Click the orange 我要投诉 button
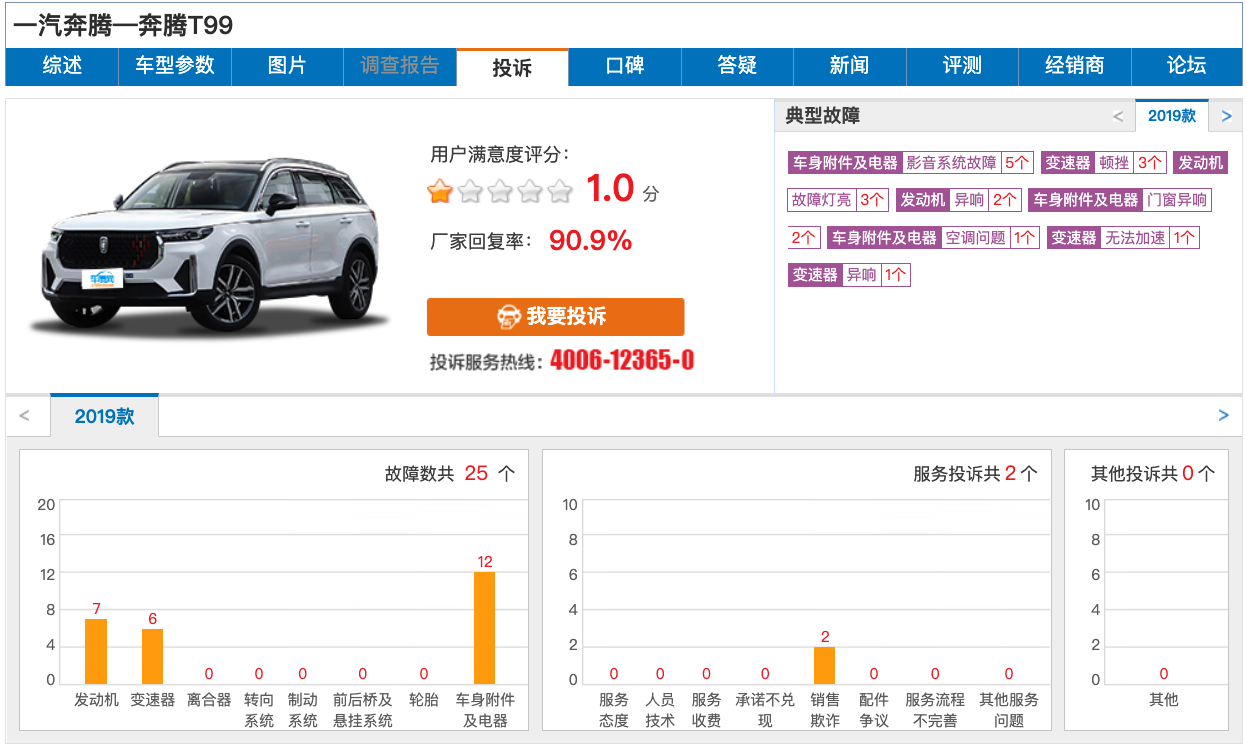This screenshot has height=747, width=1247. [555, 317]
